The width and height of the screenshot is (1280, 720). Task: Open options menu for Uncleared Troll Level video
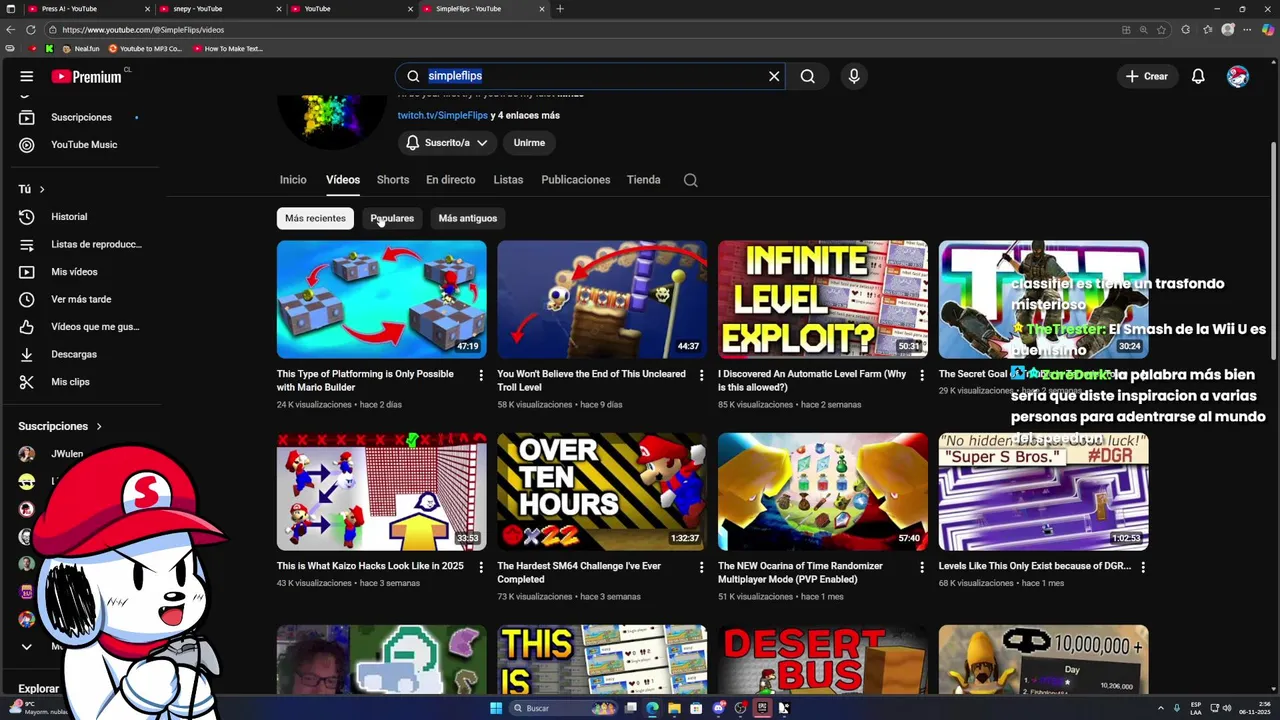pyautogui.click(x=701, y=375)
